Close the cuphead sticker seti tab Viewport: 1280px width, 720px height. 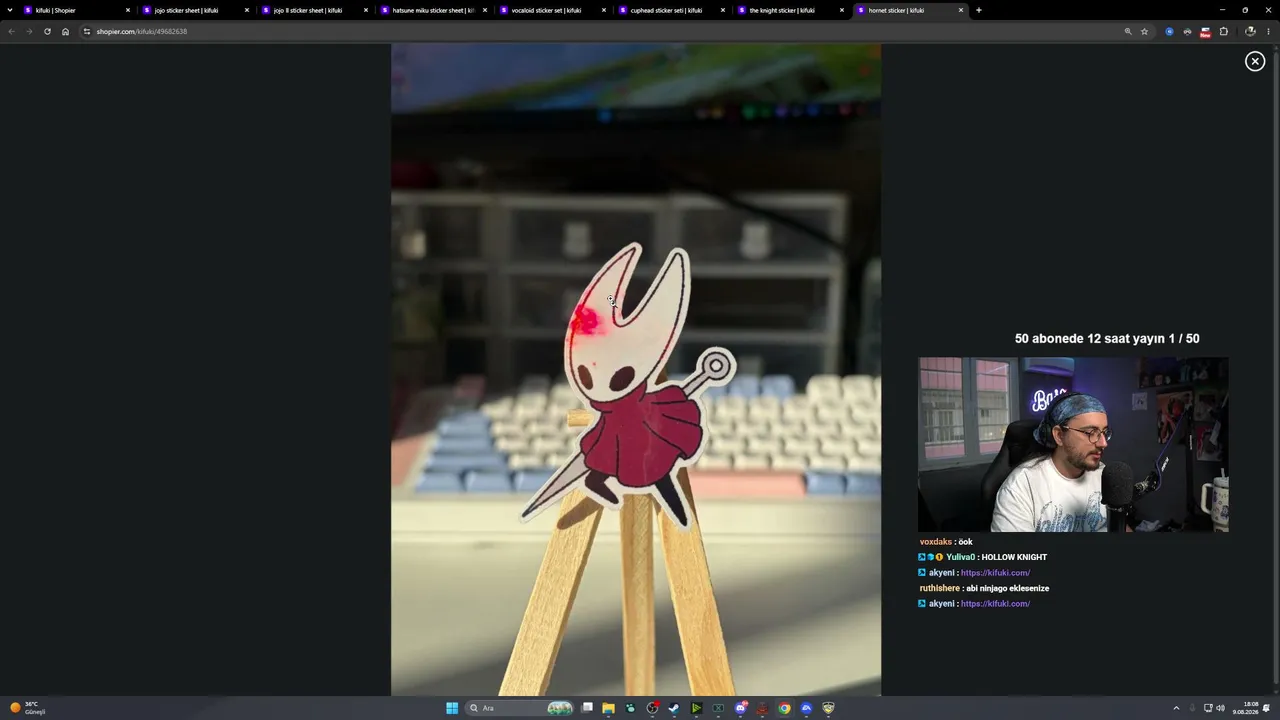[723, 10]
